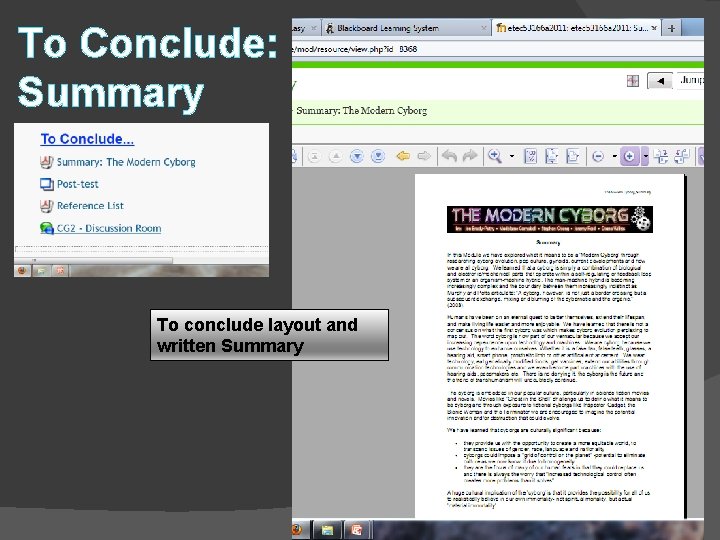
Task: Open a new browser tab
Action: [672, 28]
